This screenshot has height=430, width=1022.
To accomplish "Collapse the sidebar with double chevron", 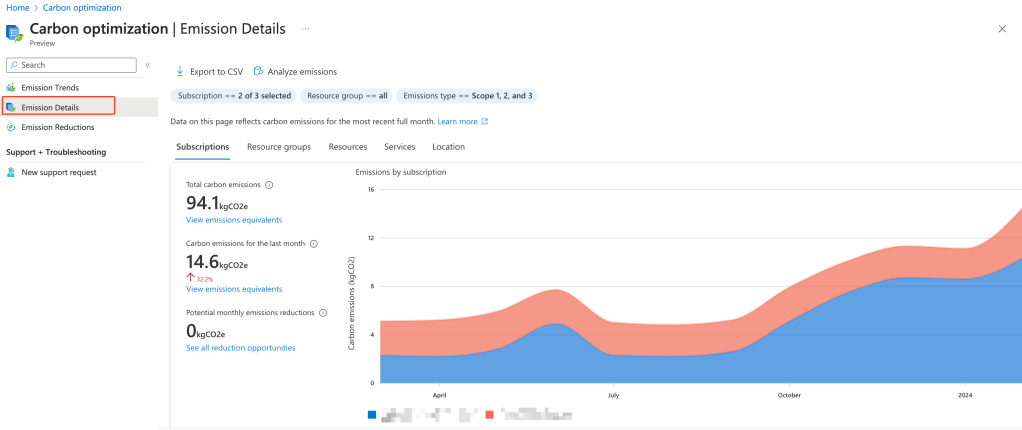I will click(148, 65).
